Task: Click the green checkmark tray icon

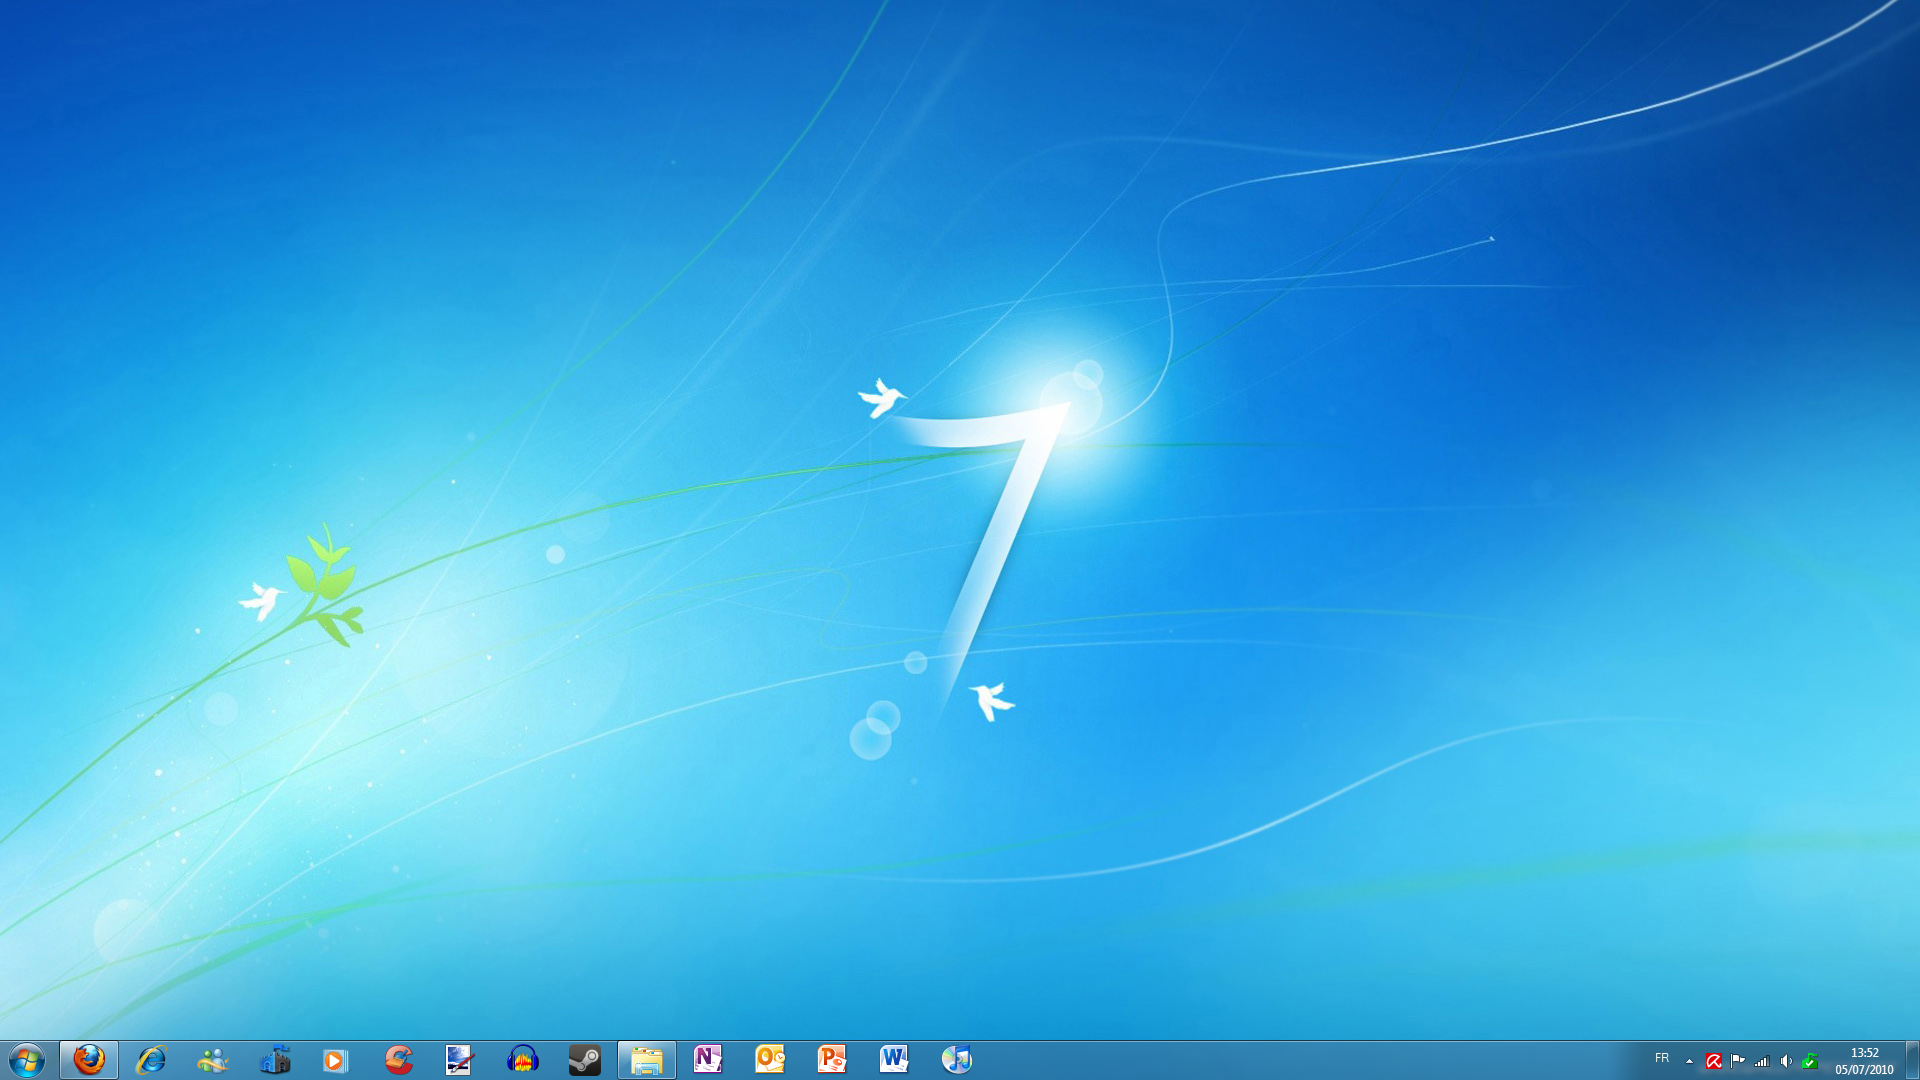Action: point(1810,1061)
